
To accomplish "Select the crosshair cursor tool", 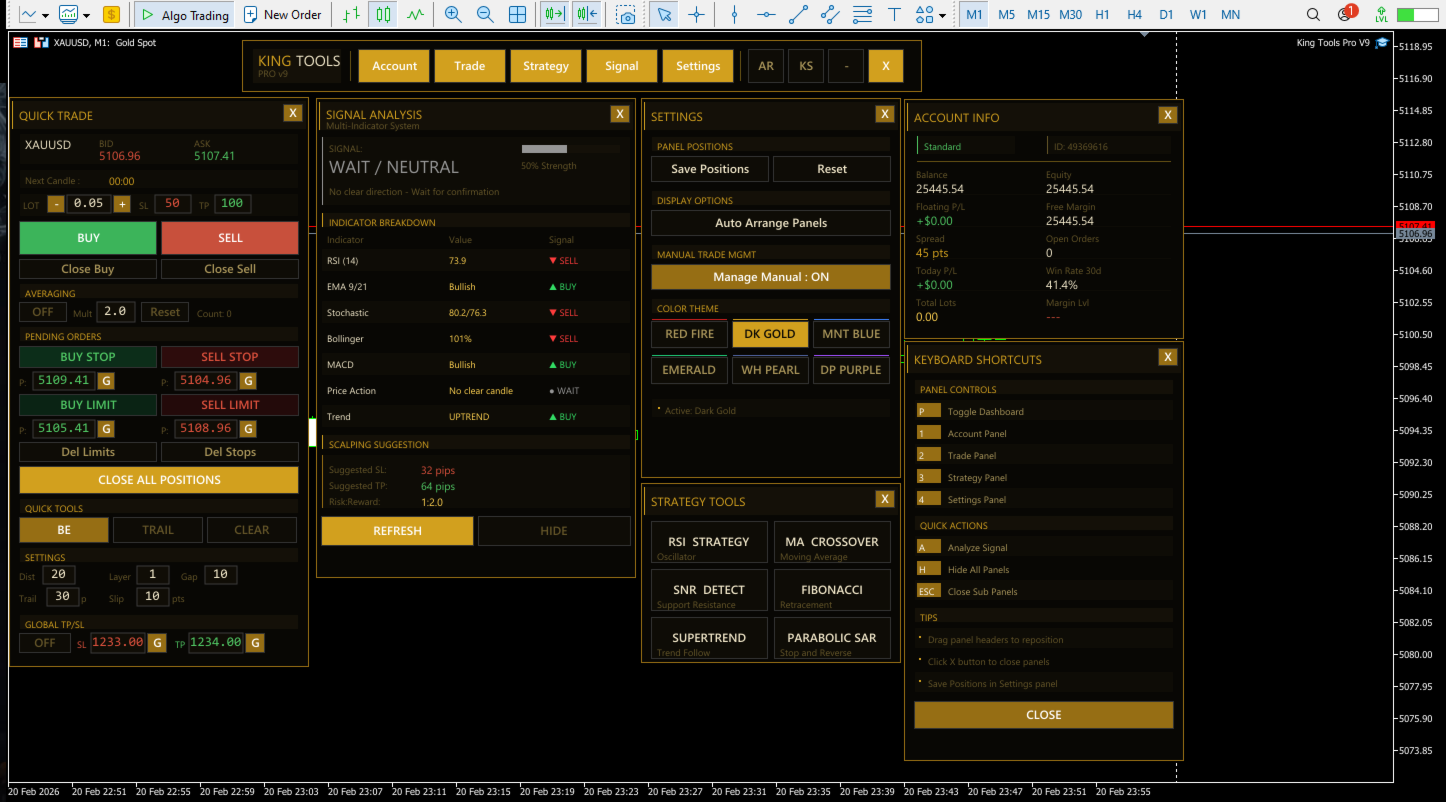I will point(696,15).
